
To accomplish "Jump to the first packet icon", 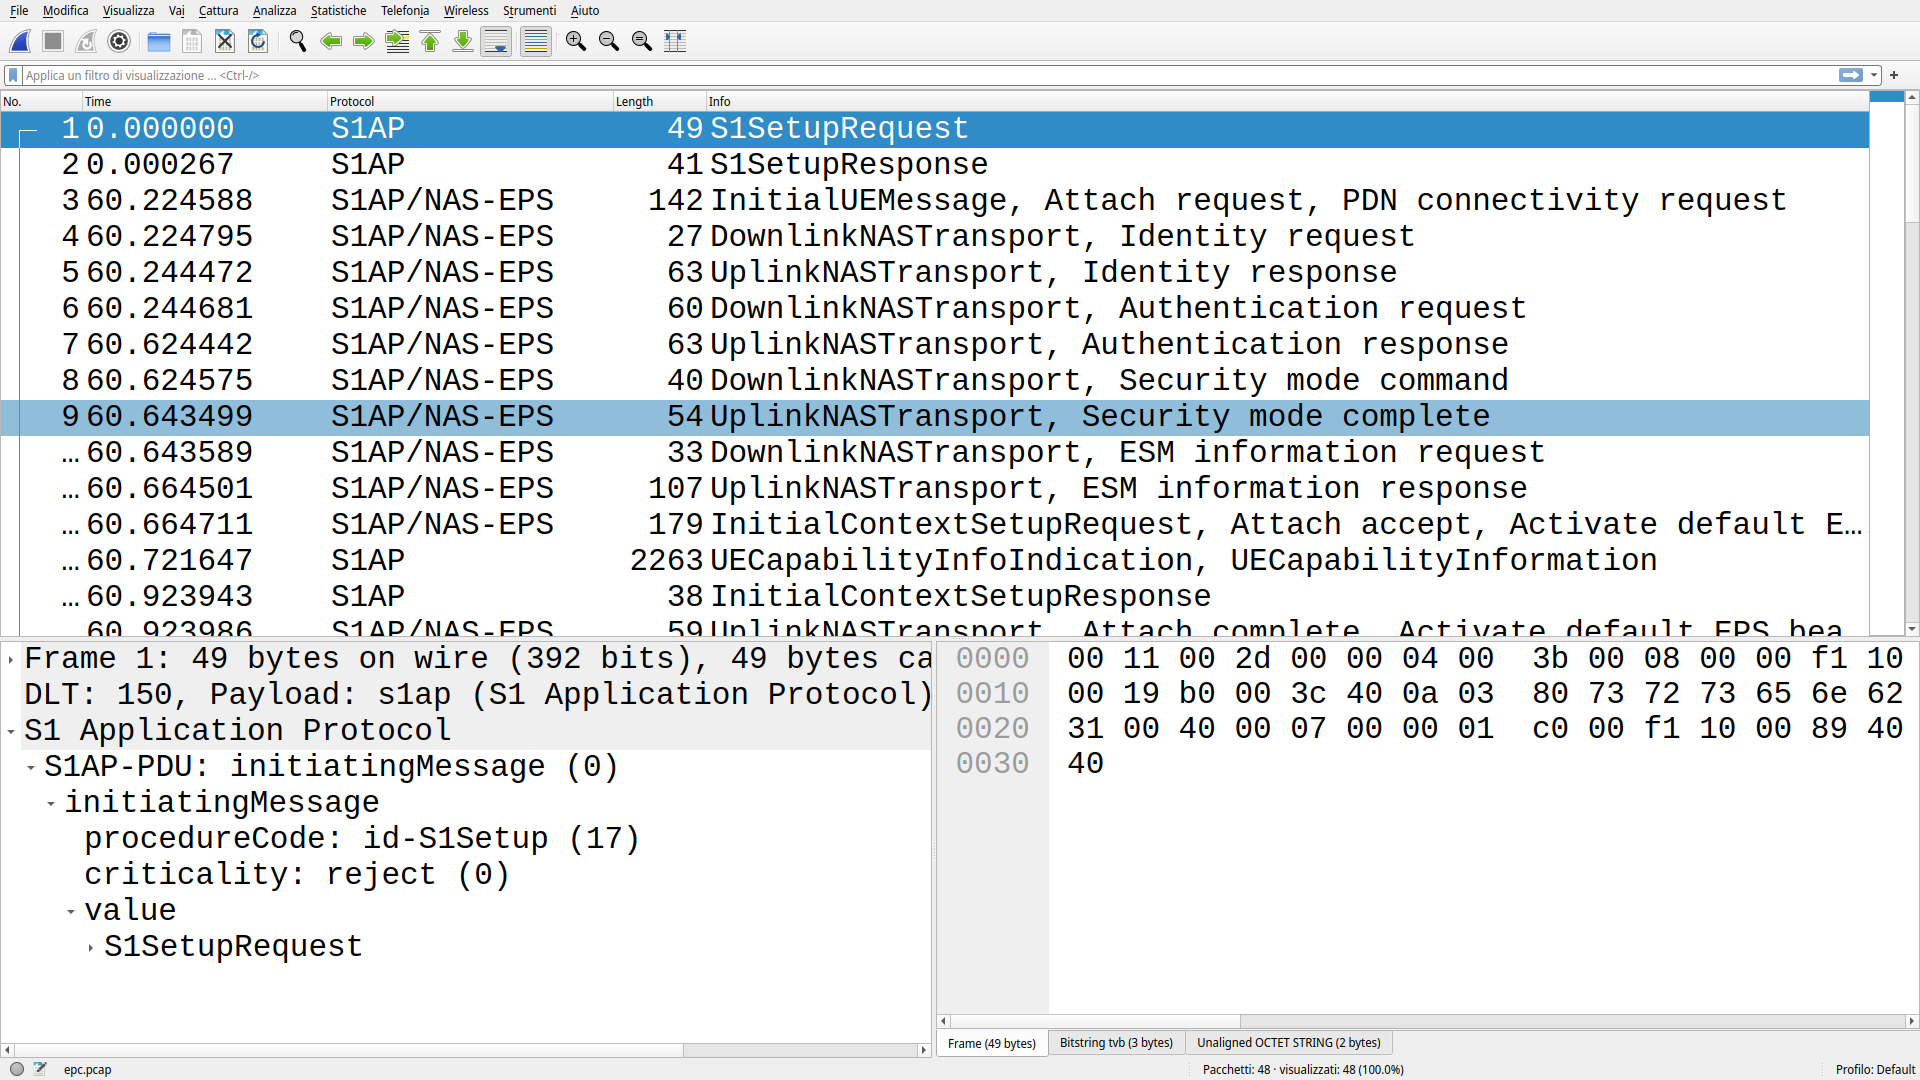I will coord(430,41).
